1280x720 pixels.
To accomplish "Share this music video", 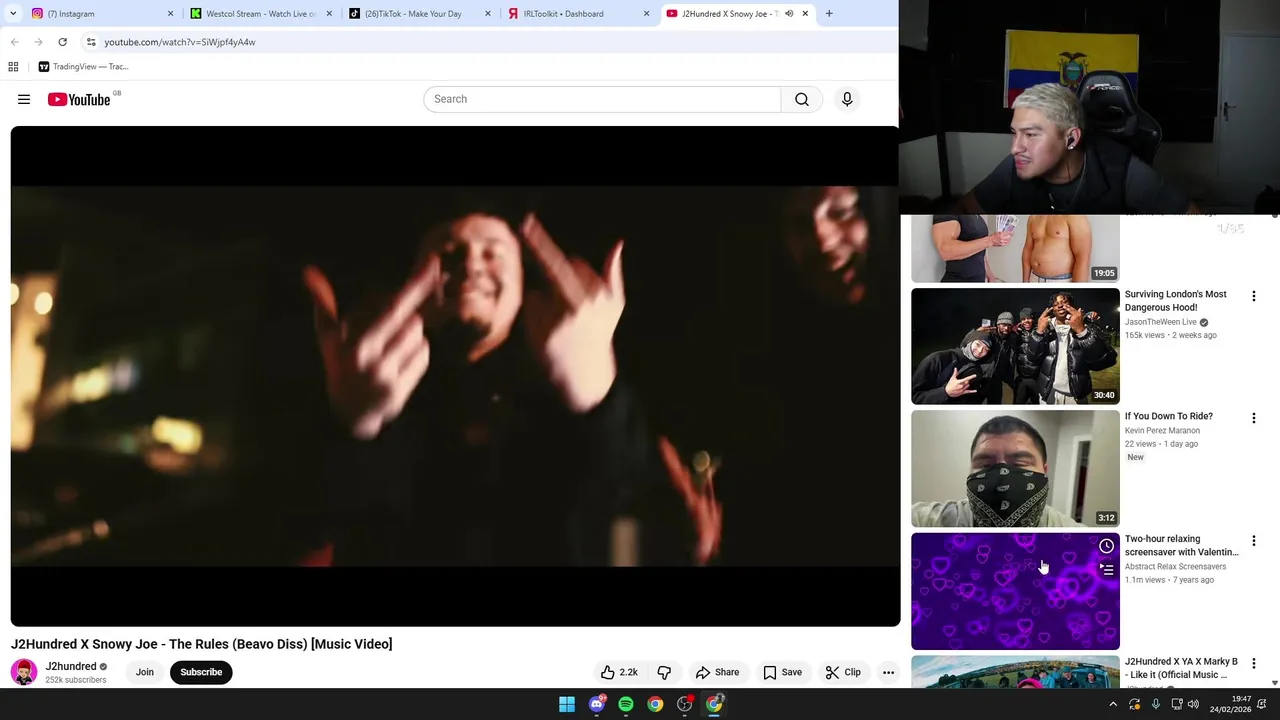I will [x=717, y=672].
